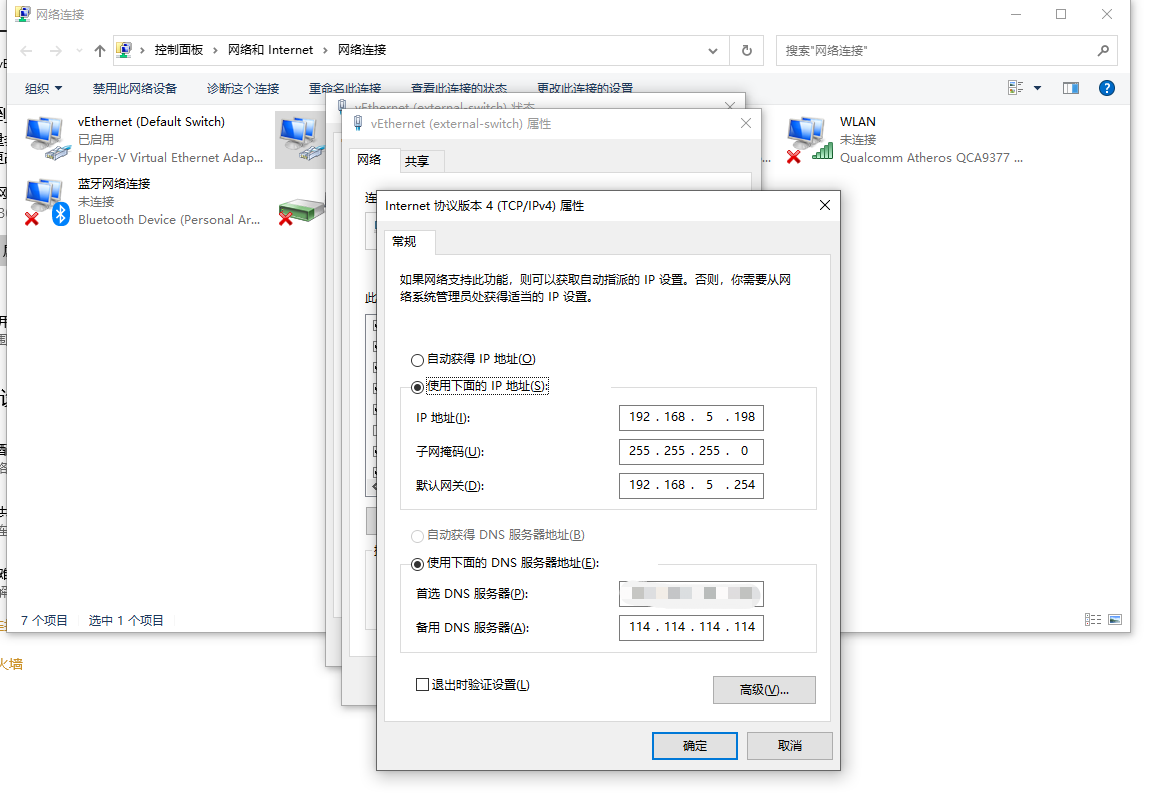Click the back navigation arrow in Explorer
Screen dimensions: 1176x800
pos(26,50)
